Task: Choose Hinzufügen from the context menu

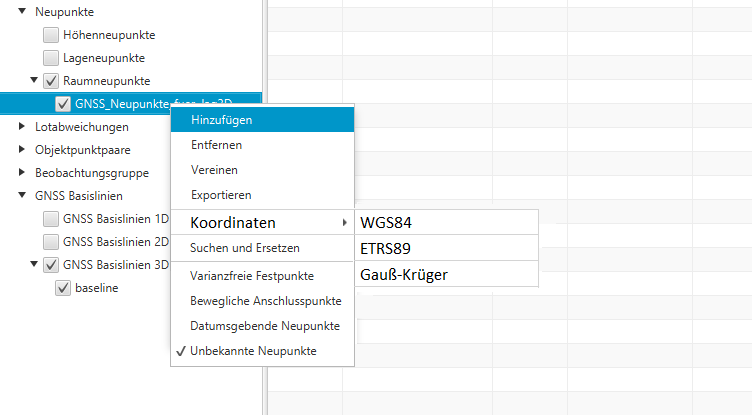Action: (x=221, y=120)
